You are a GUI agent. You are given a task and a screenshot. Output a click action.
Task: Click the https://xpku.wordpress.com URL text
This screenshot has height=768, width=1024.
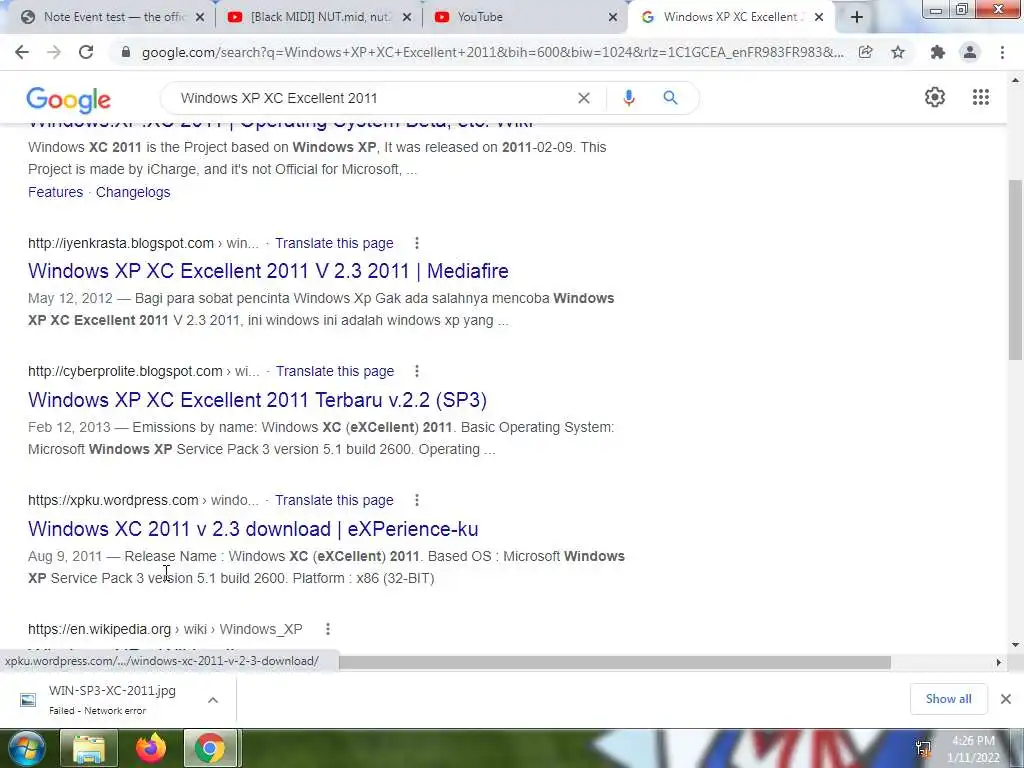coord(113,500)
